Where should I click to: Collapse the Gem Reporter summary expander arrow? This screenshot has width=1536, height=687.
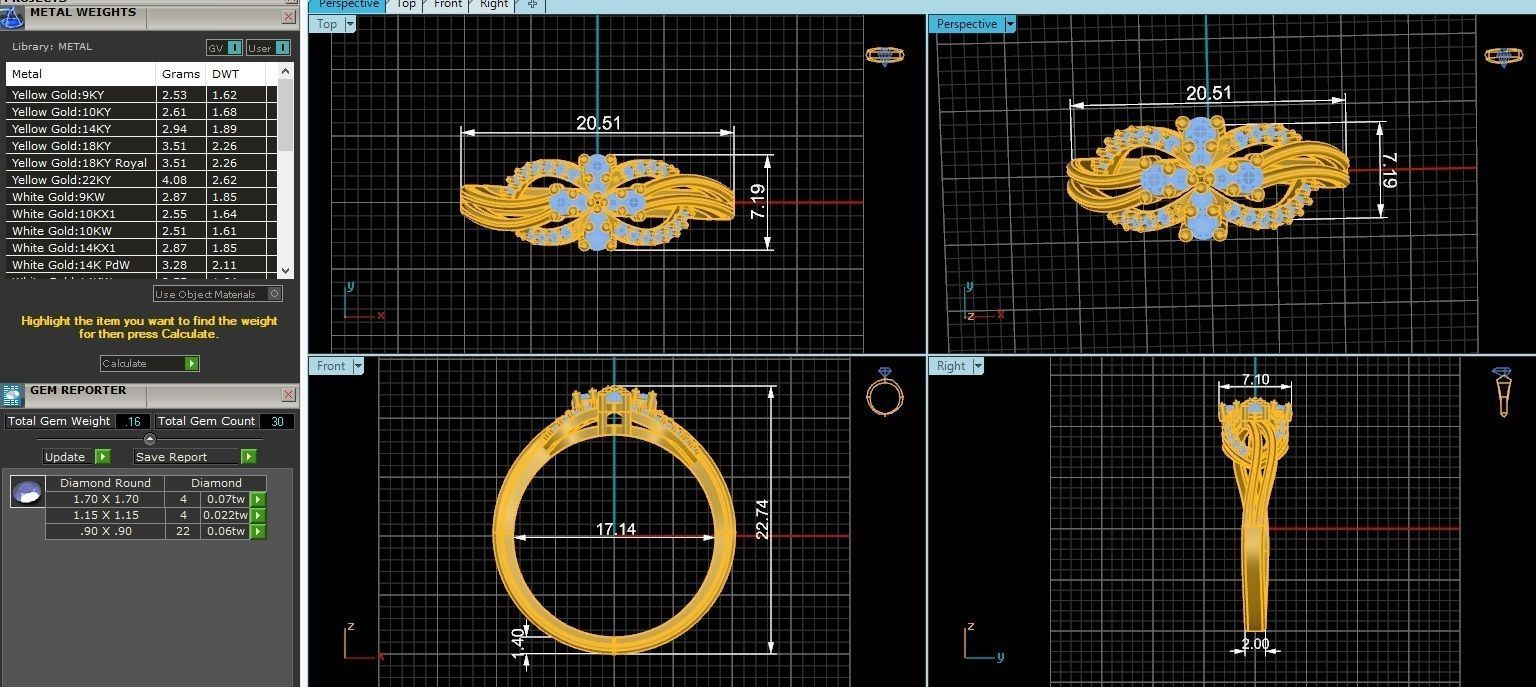[x=150, y=439]
